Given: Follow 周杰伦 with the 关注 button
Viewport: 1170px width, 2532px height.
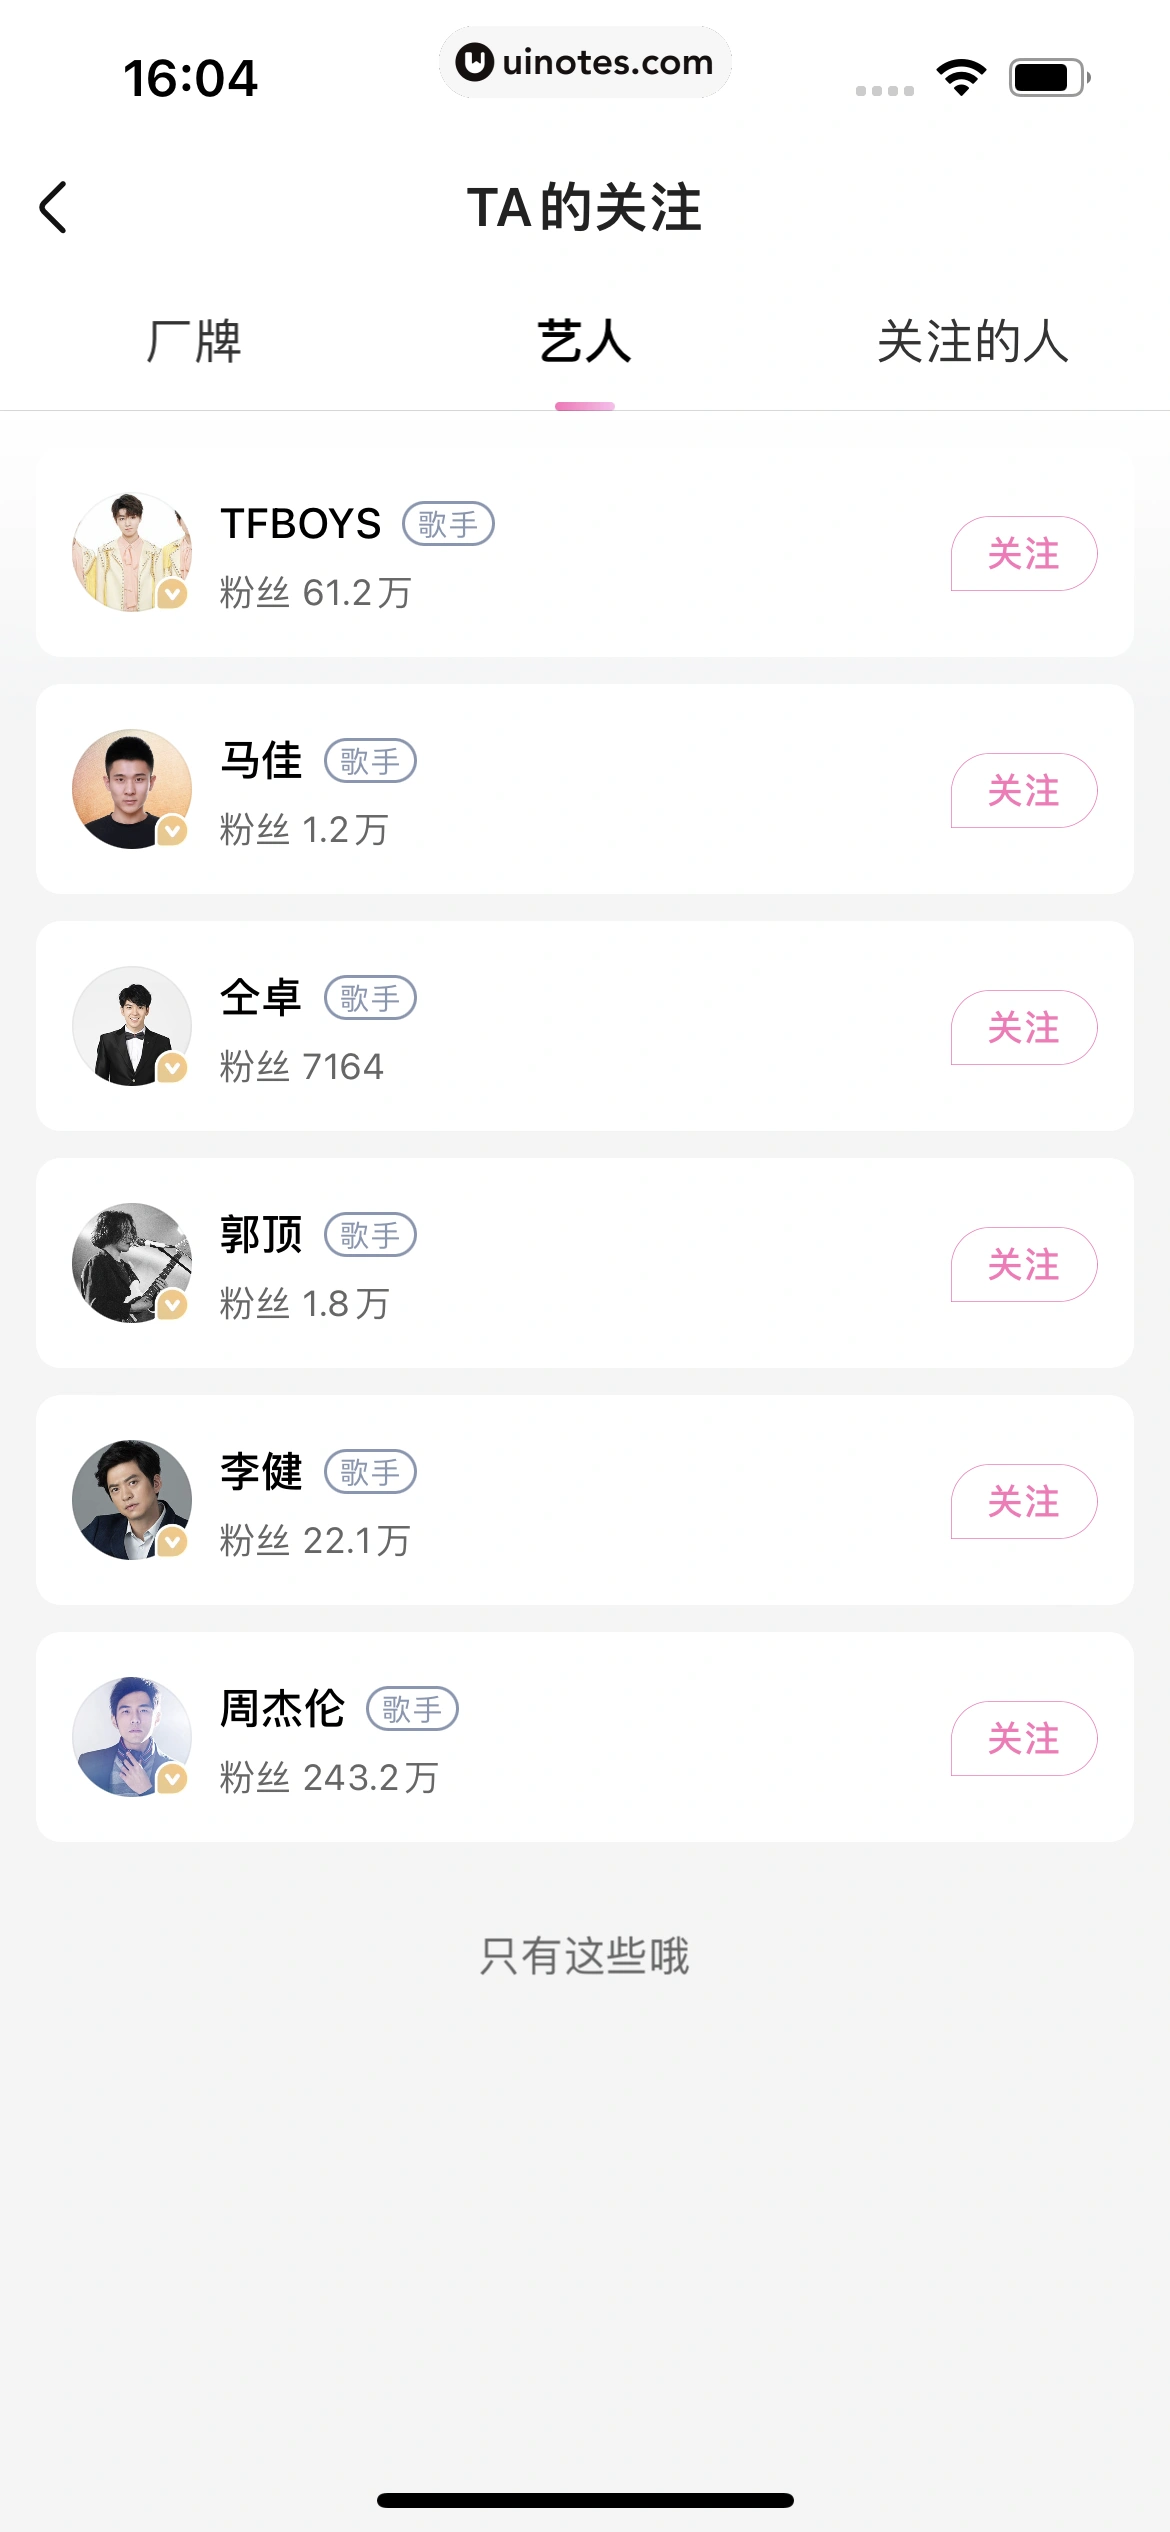Looking at the screenshot, I should click(x=1023, y=1739).
